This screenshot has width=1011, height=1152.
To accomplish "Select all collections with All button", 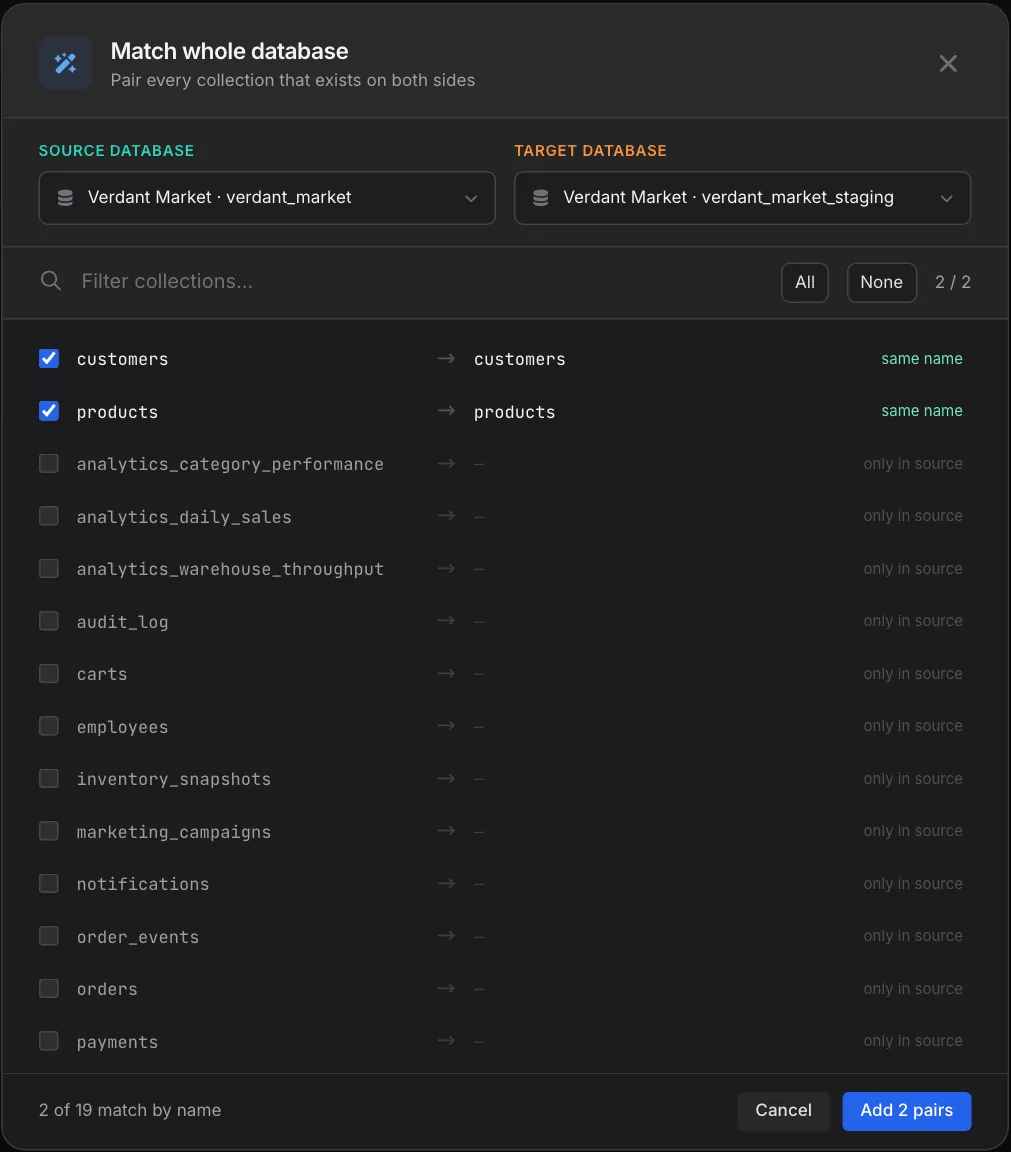I will 805,282.
